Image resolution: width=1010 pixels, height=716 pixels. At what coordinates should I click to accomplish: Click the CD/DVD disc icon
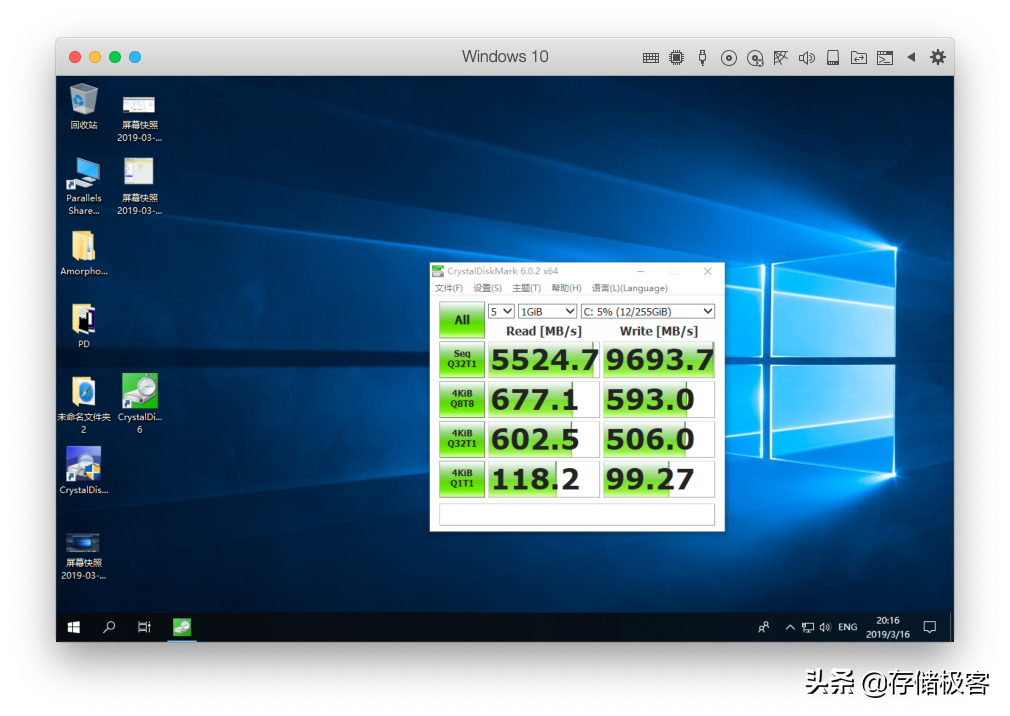[729, 58]
